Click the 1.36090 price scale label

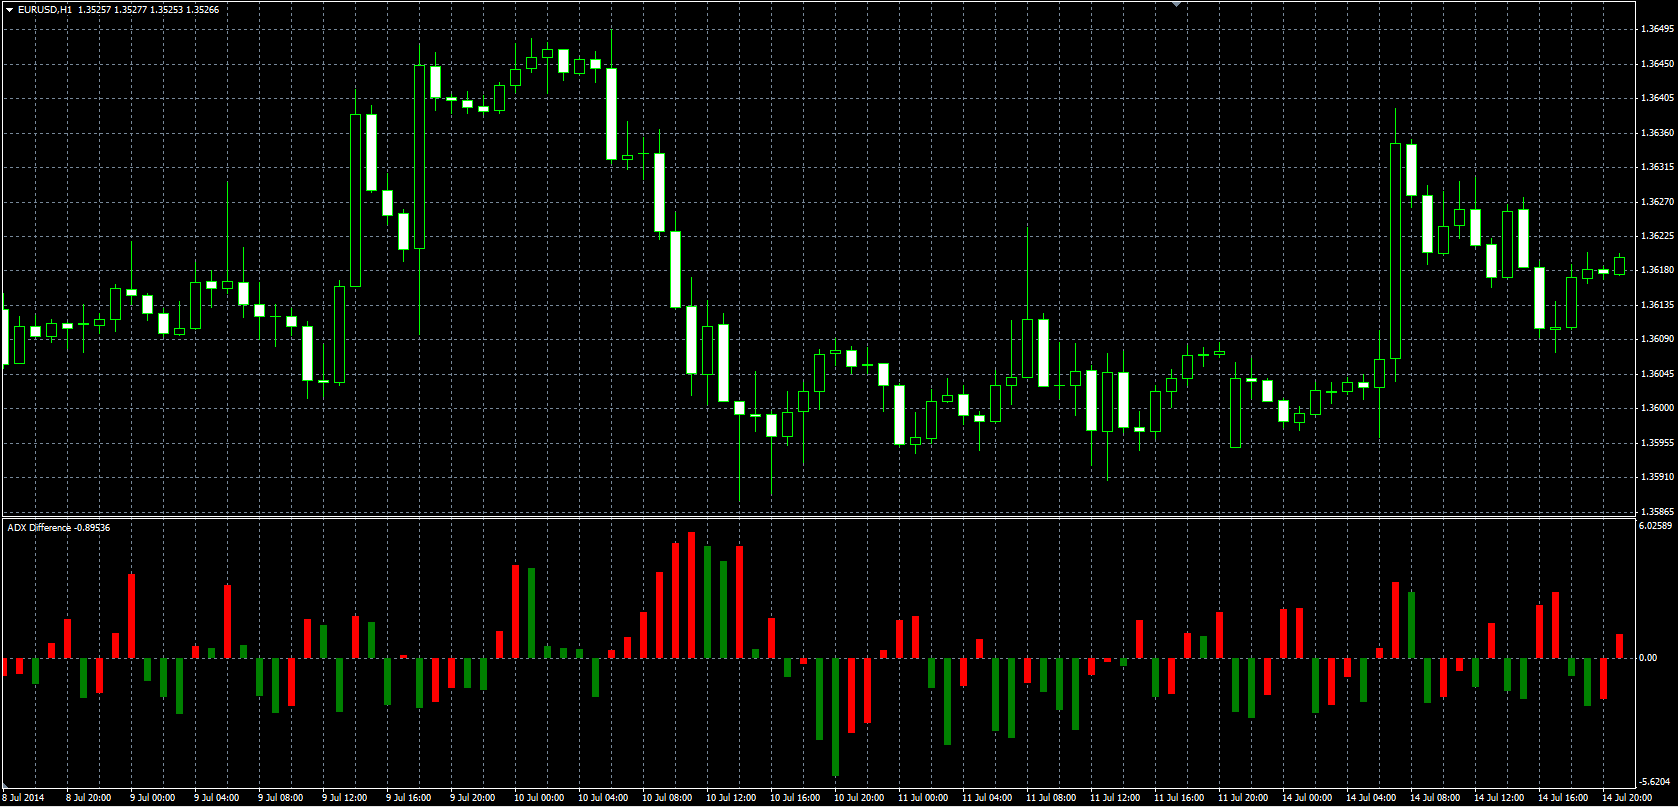pyautogui.click(x=1657, y=339)
